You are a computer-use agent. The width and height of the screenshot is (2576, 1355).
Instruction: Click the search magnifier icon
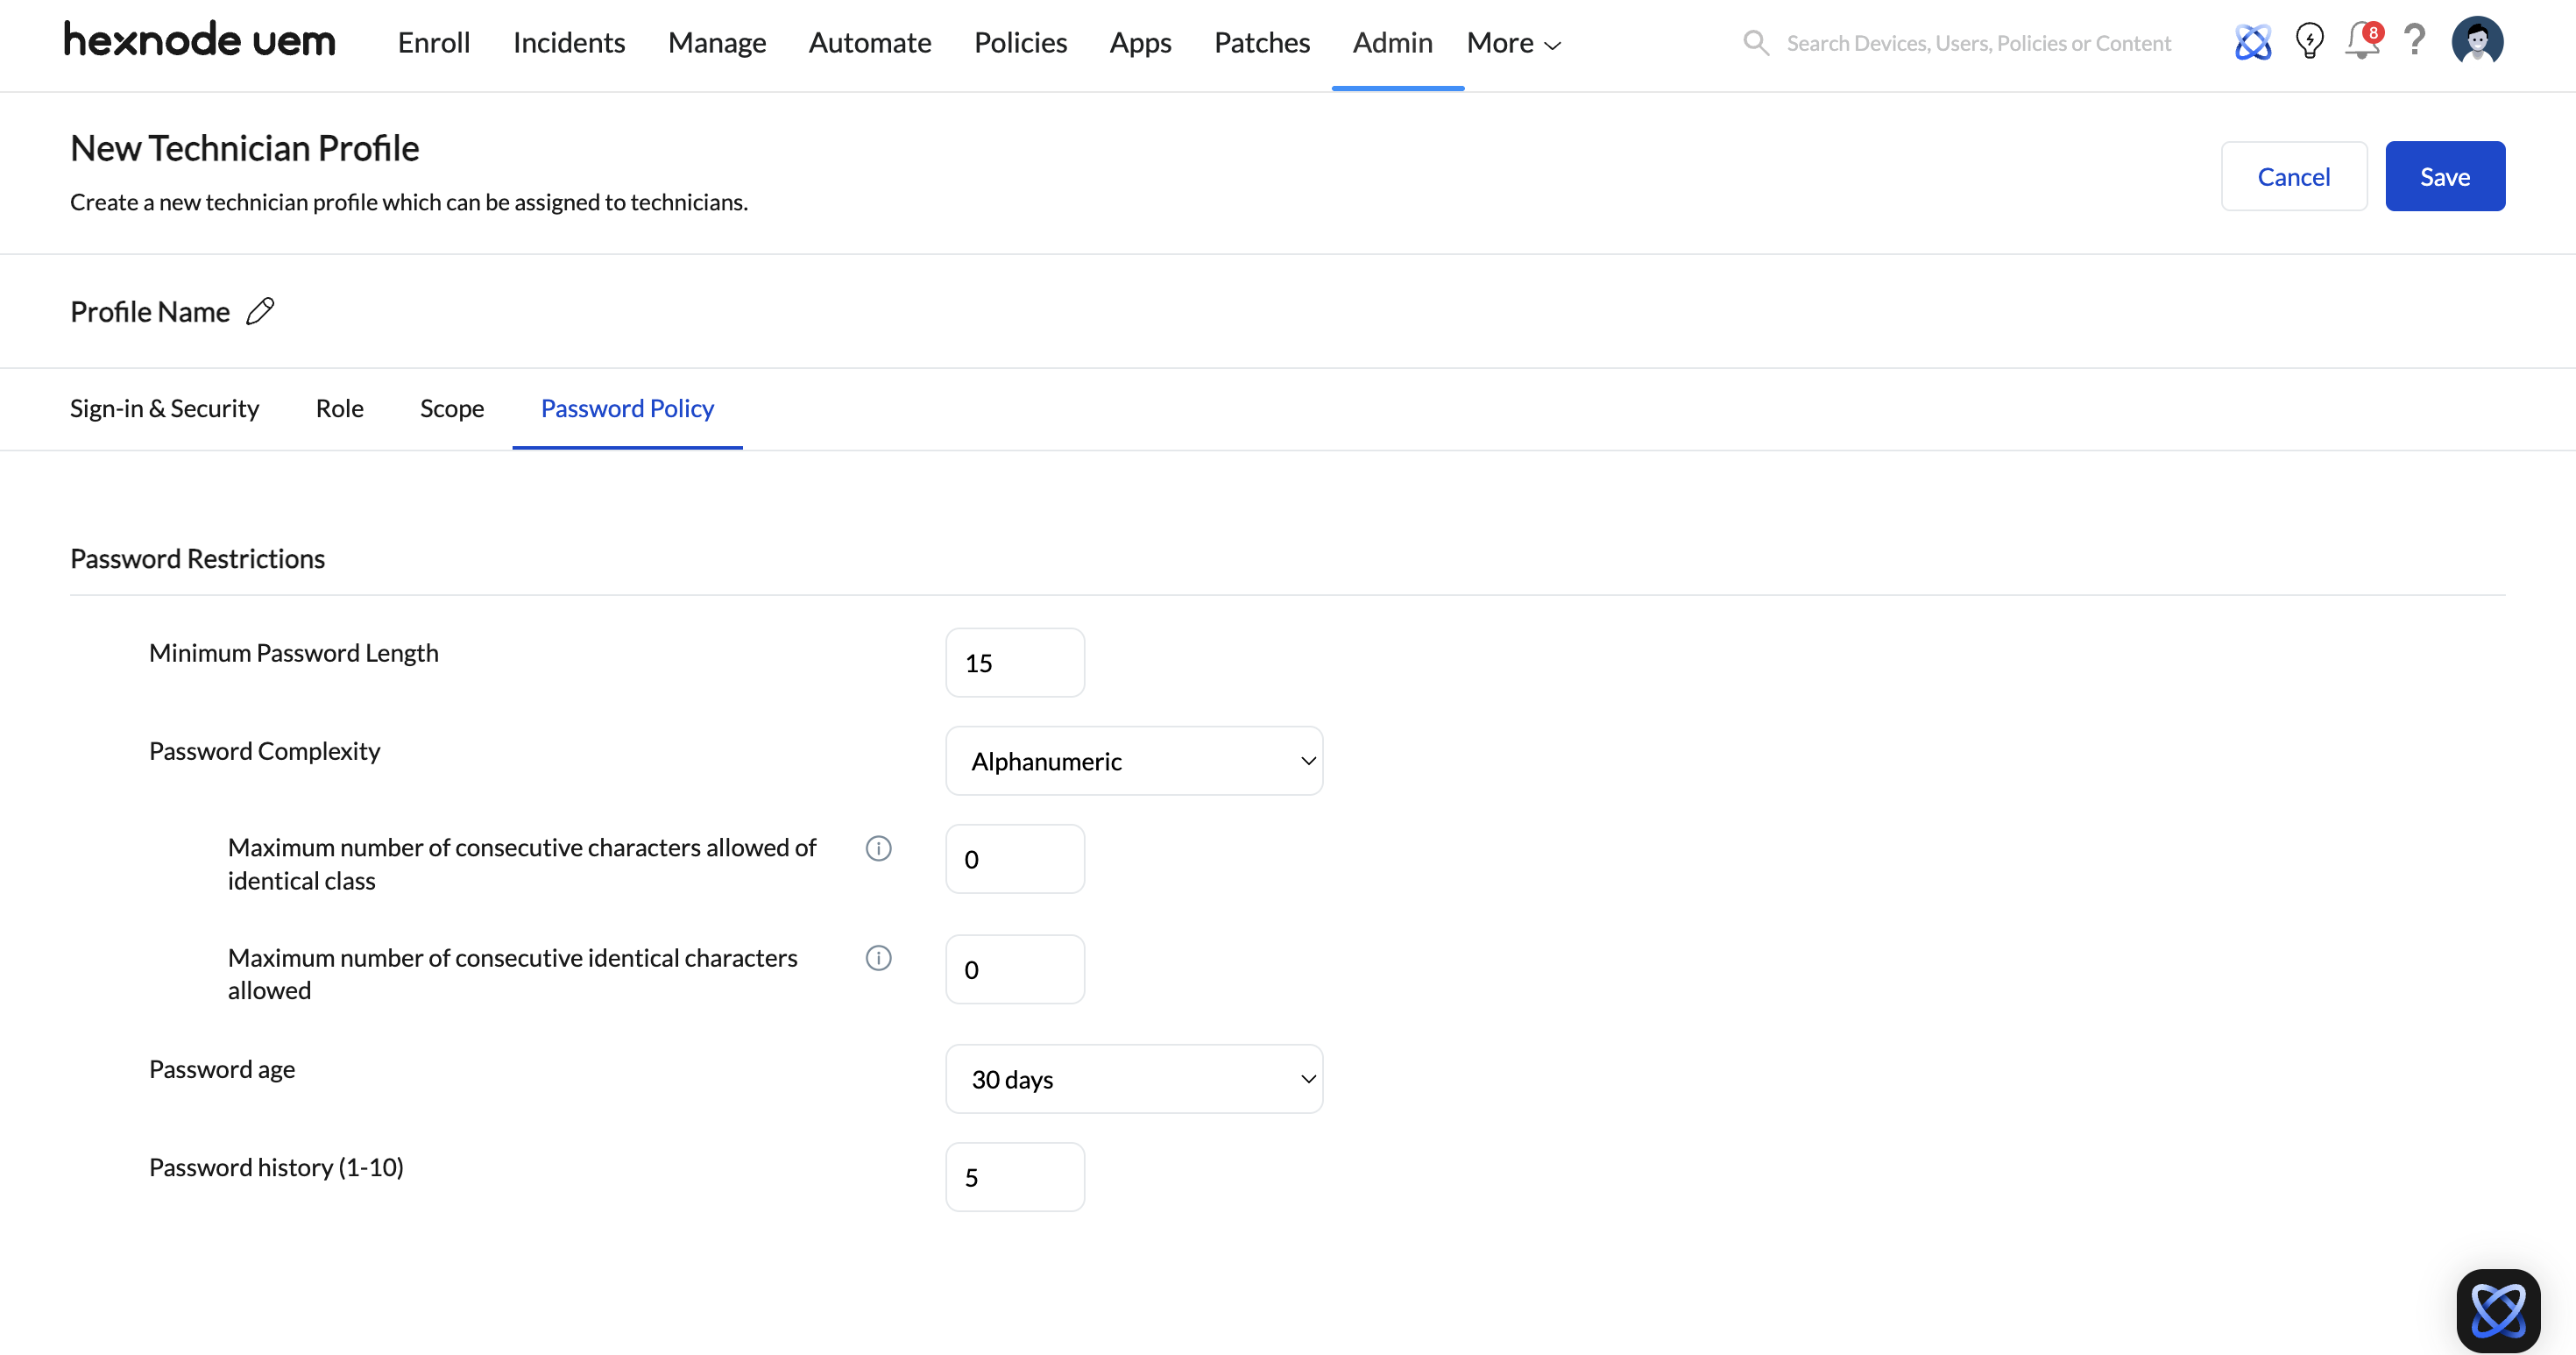pos(1756,43)
